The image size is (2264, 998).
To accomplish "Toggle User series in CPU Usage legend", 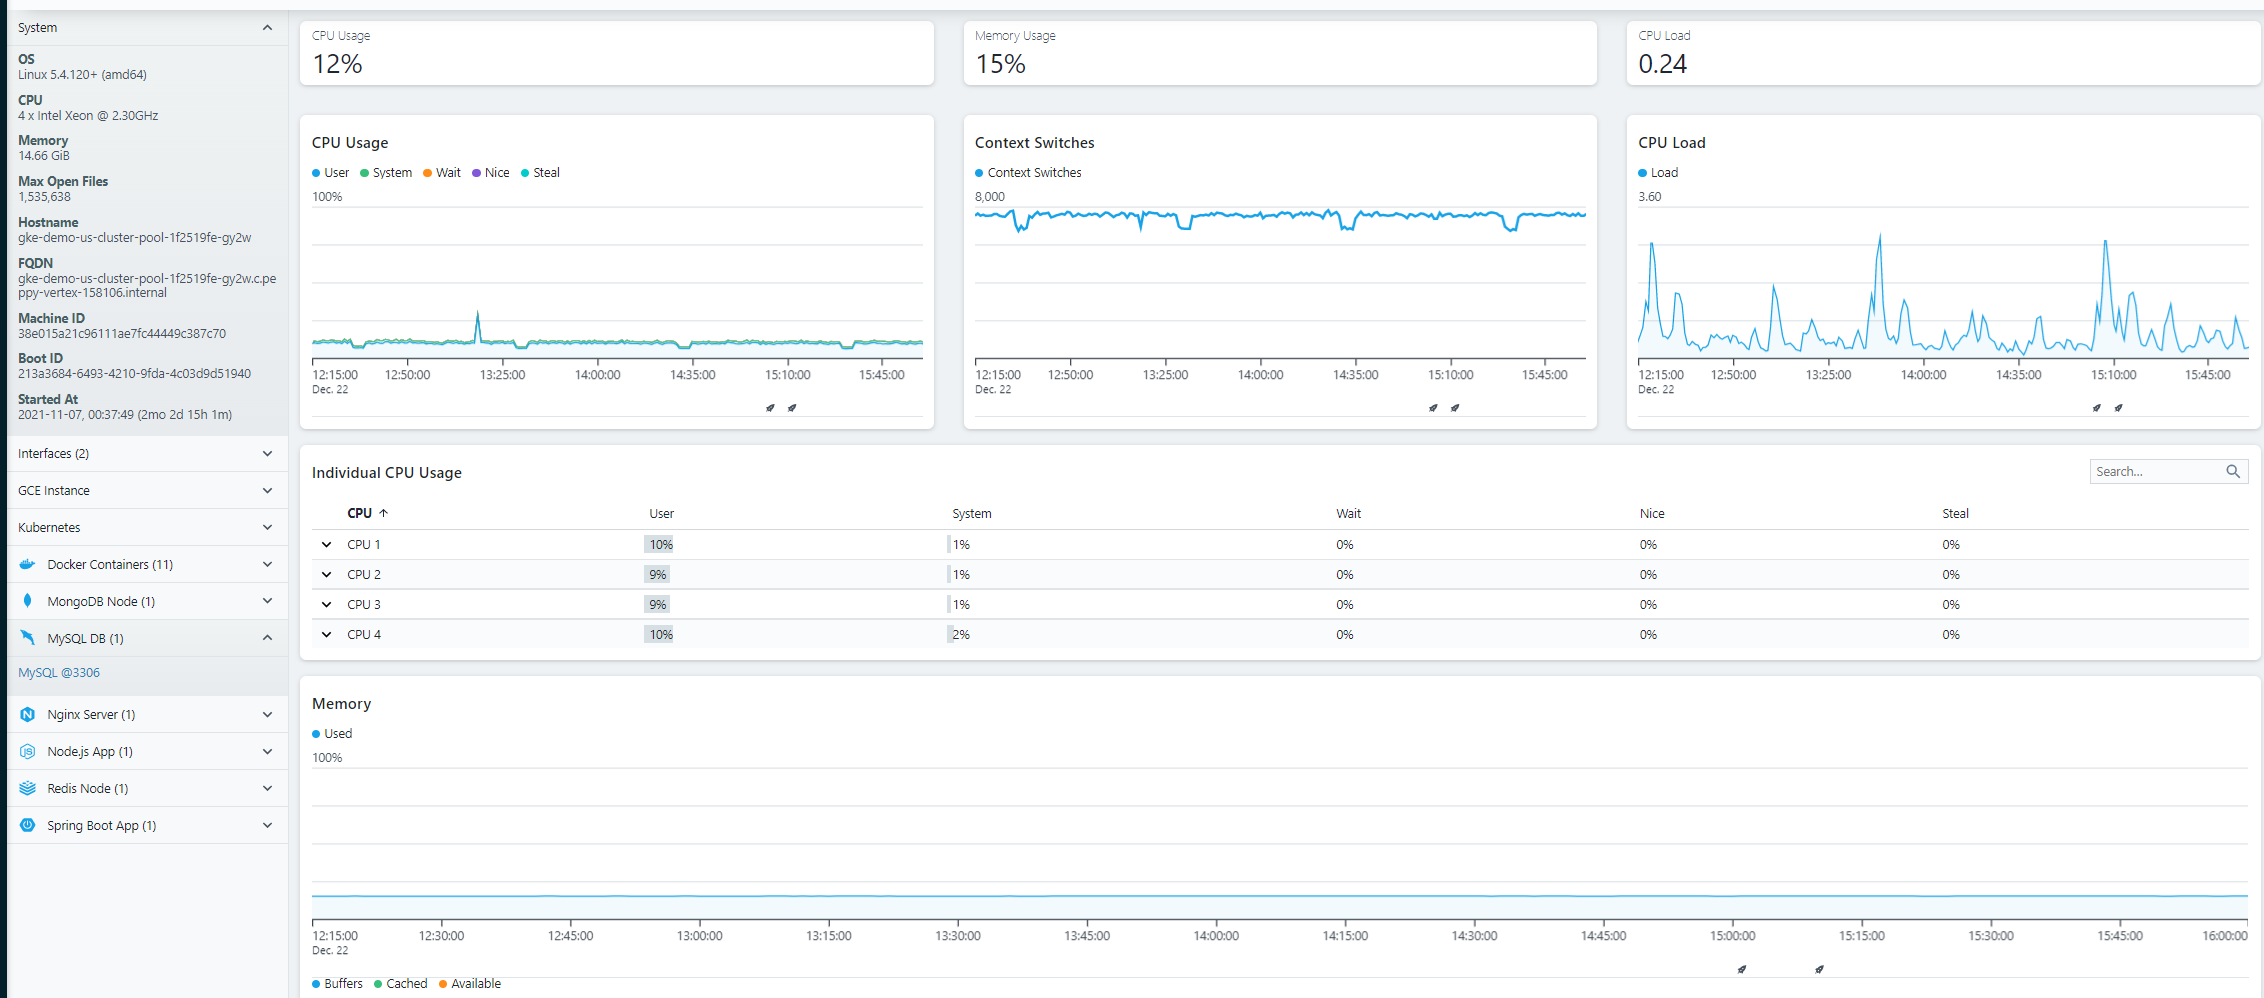I will (330, 173).
